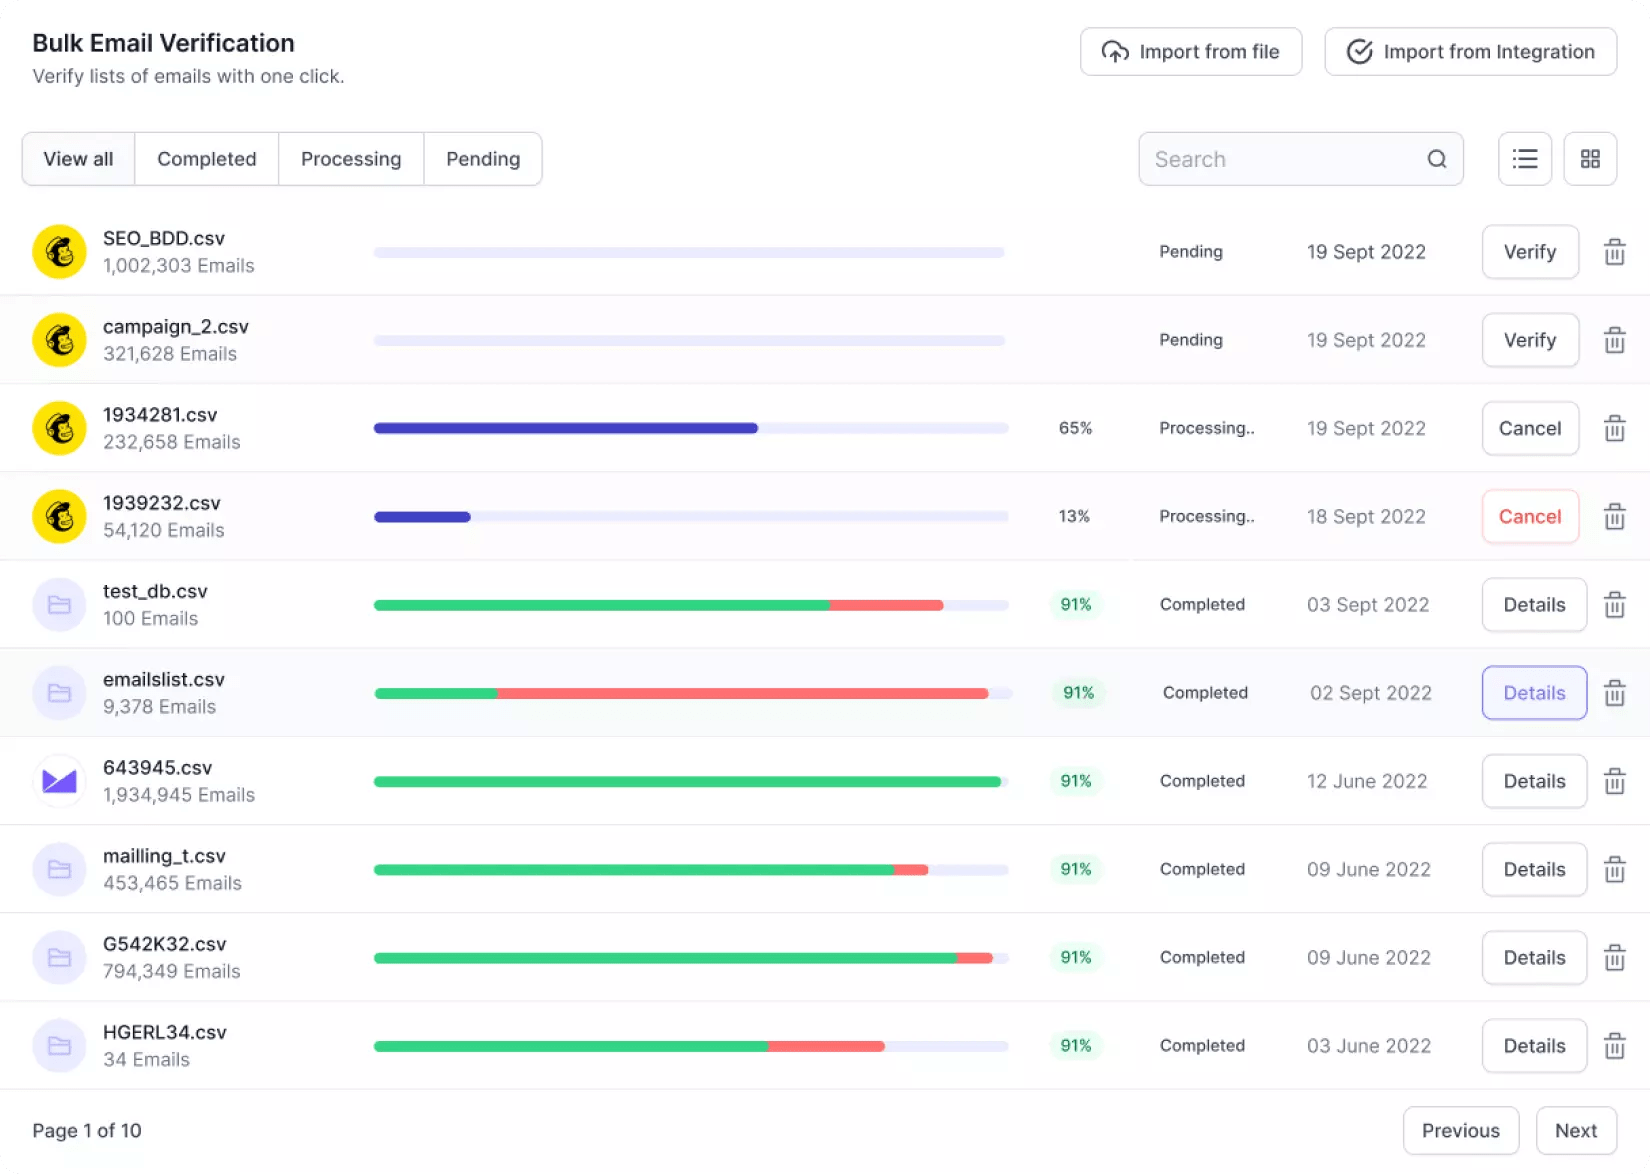Remove the G542K32.csv list

coord(1614,958)
